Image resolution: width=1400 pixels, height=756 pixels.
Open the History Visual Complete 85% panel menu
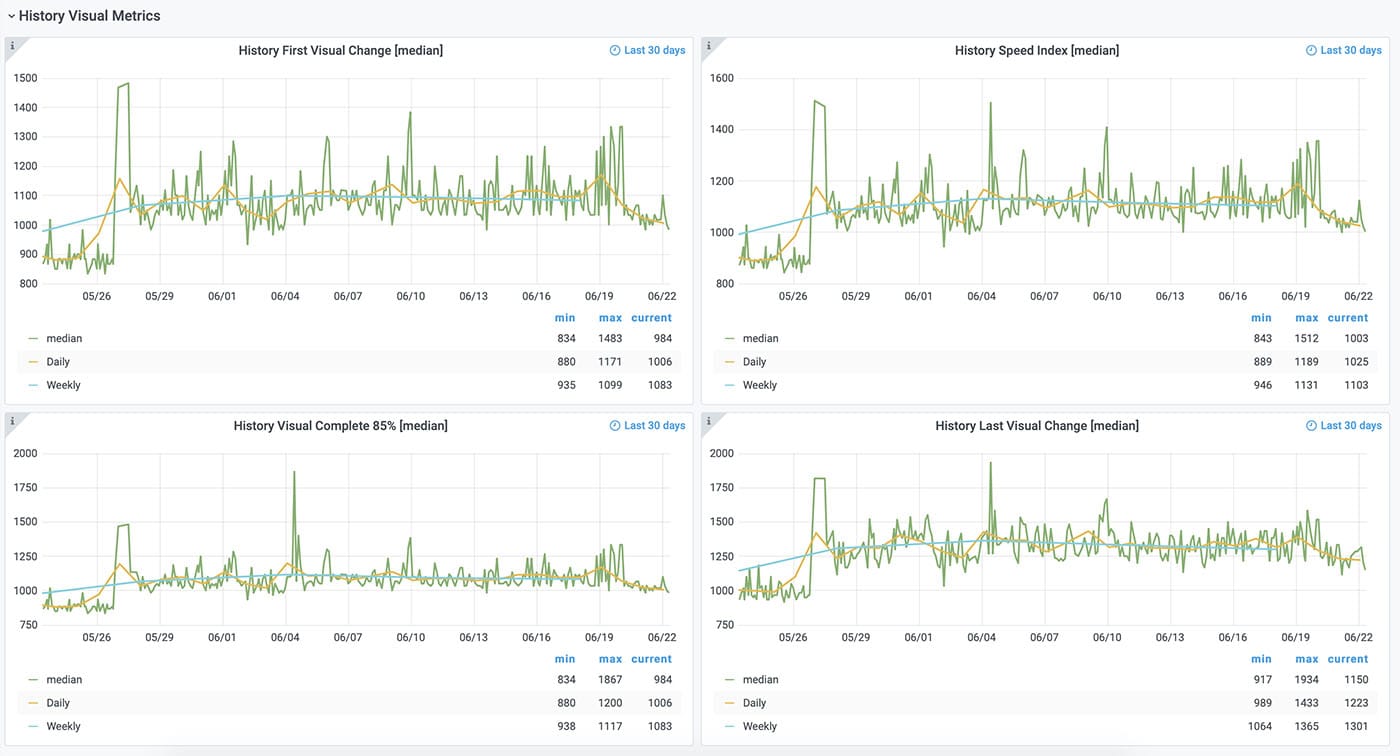pyautogui.click(x=340, y=424)
